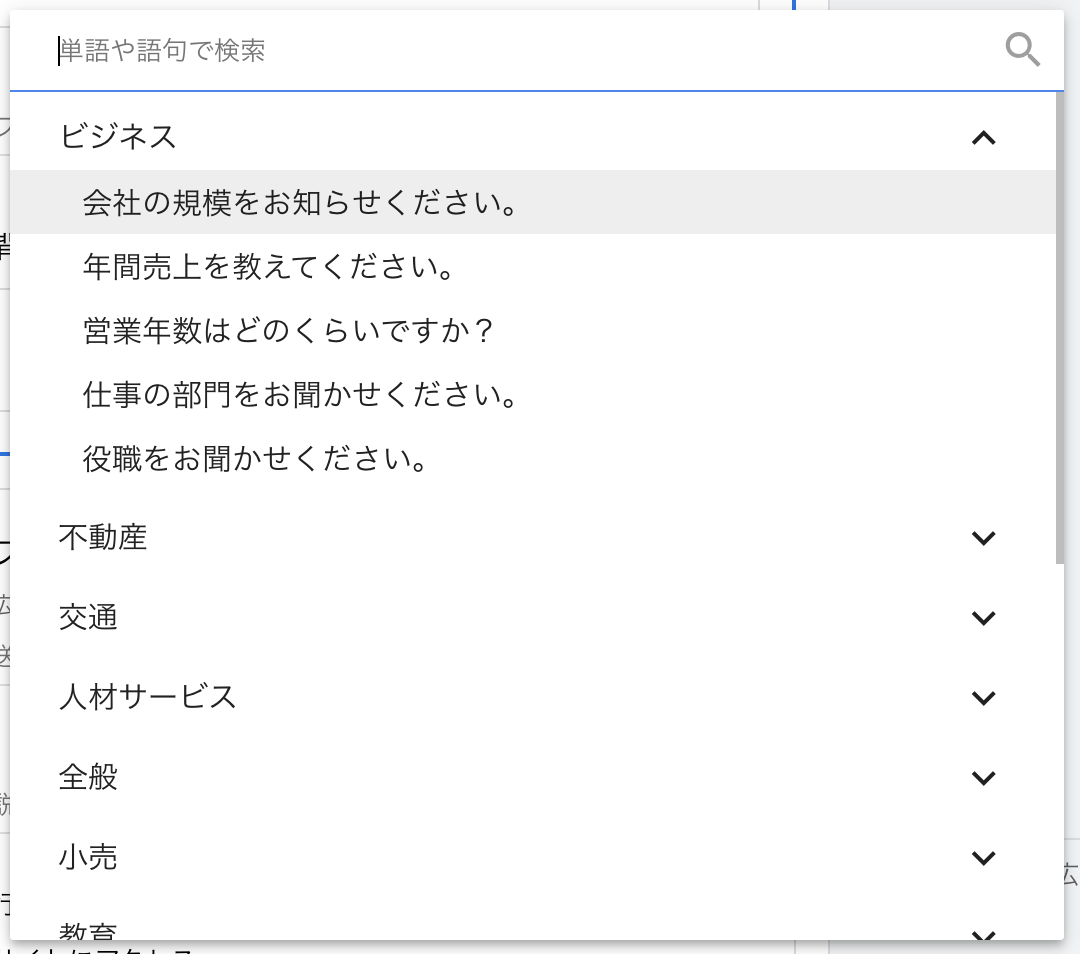Image resolution: width=1080 pixels, height=954 pixels.
Task: Open 人材サービス via its chevron icon
Action: pos(984,698)
